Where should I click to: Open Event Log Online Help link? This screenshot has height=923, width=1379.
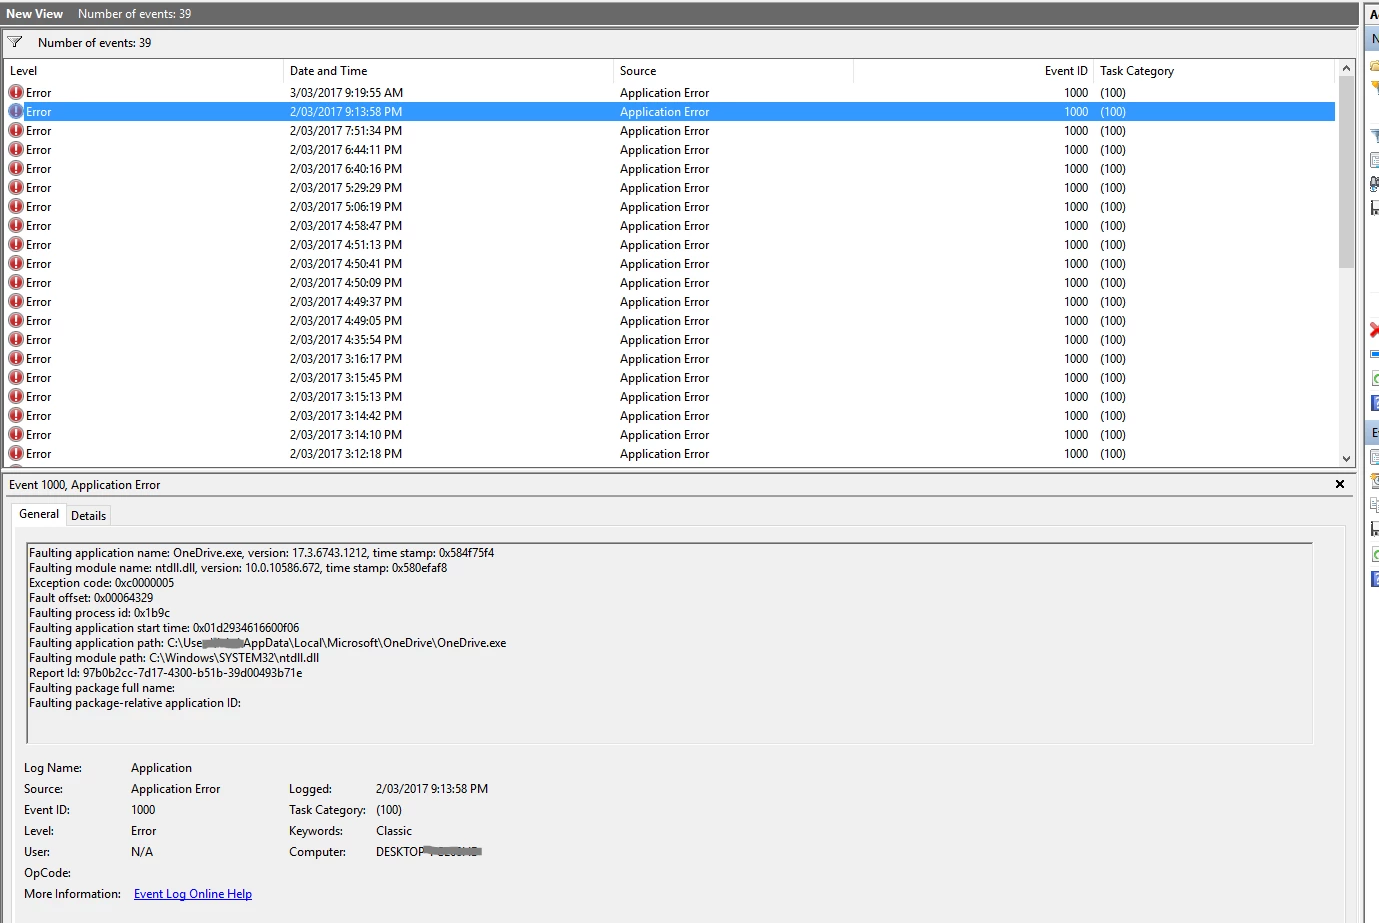click(193, 894)
